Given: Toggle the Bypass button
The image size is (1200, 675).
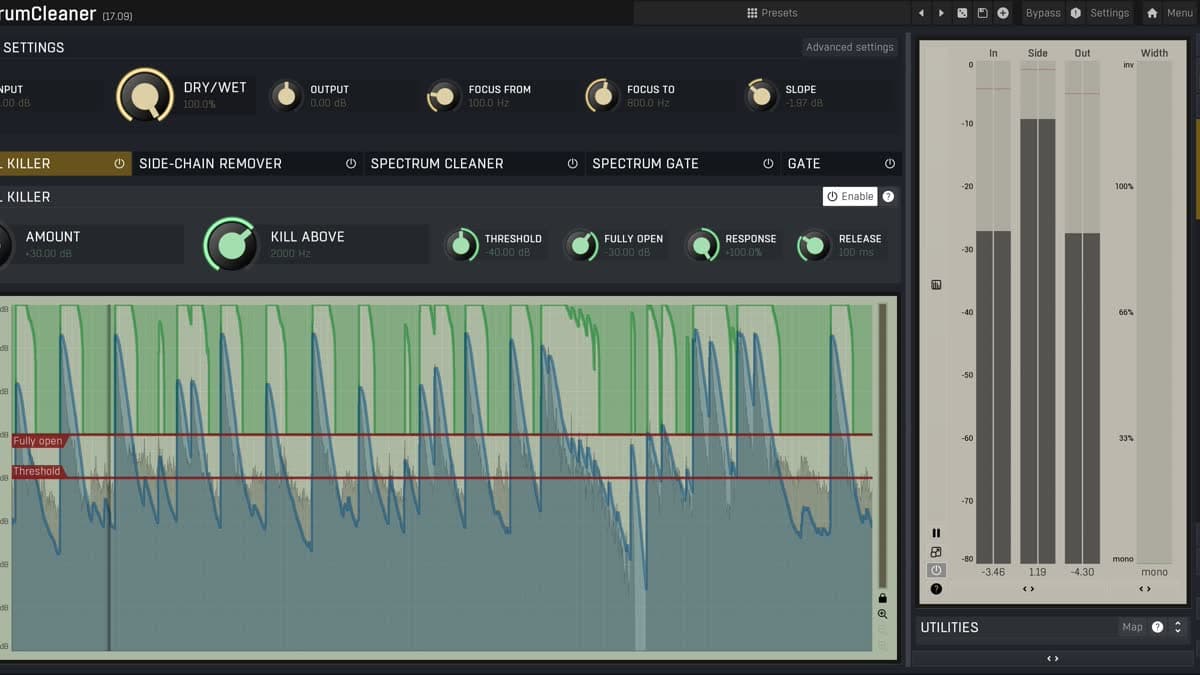Looking at the screenshot, I should point(1043,13).
